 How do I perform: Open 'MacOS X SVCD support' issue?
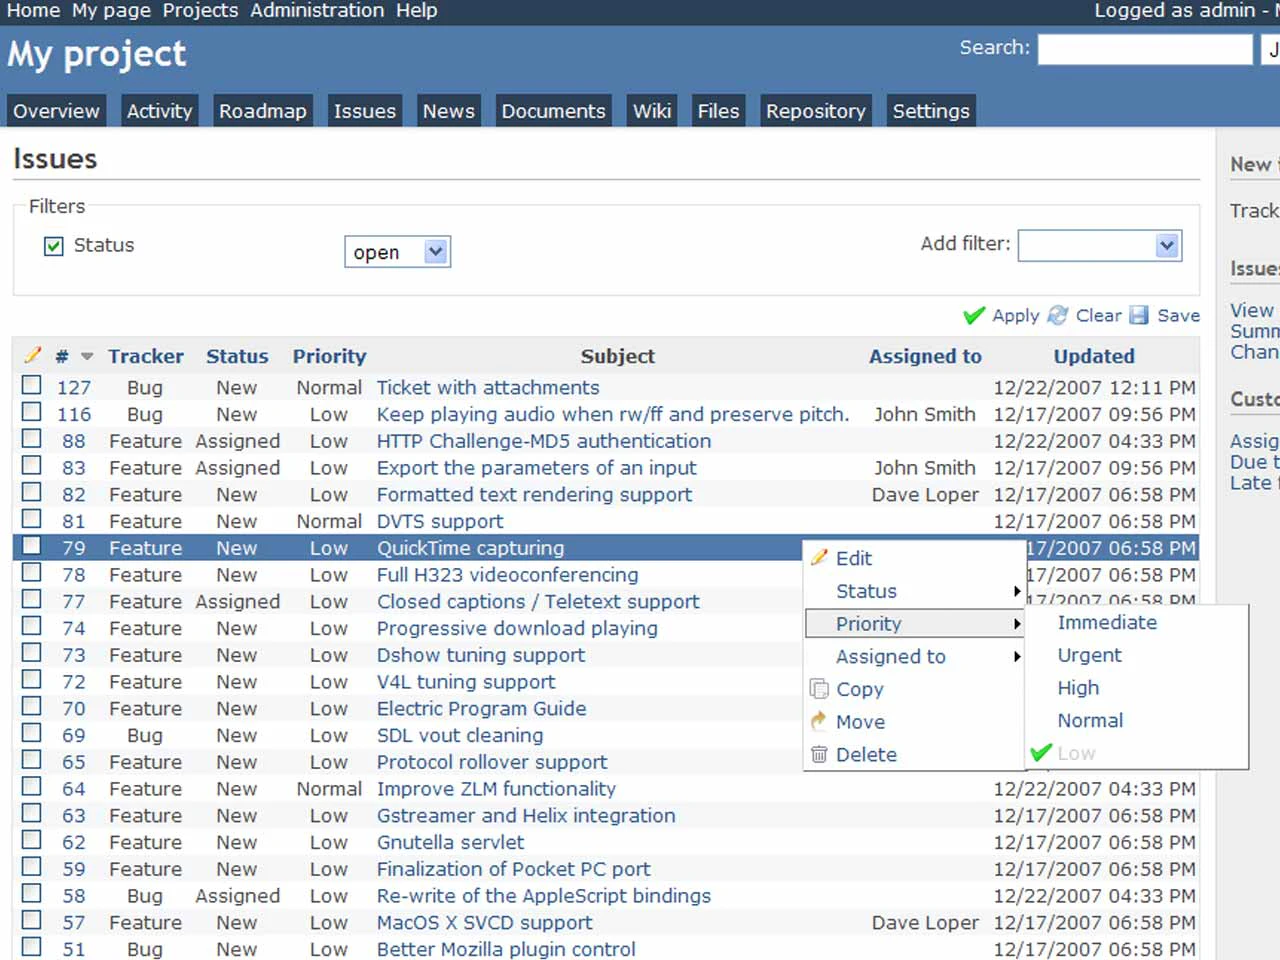(484, 922)
